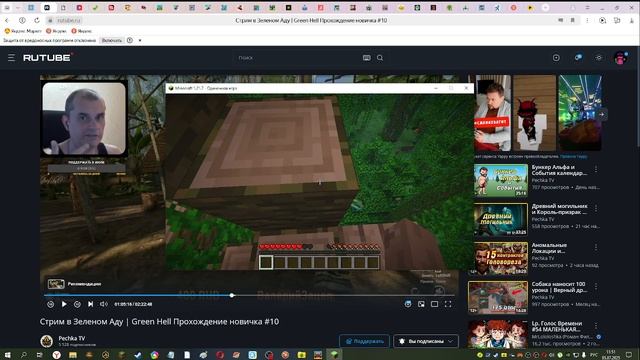Toggle theater mode in player

(435, 304)
